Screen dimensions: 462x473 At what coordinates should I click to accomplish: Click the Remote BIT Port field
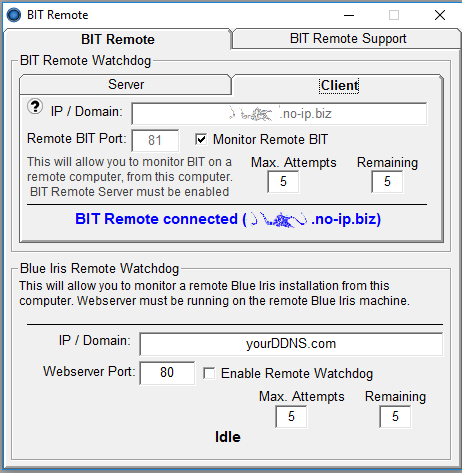[155, 140]
